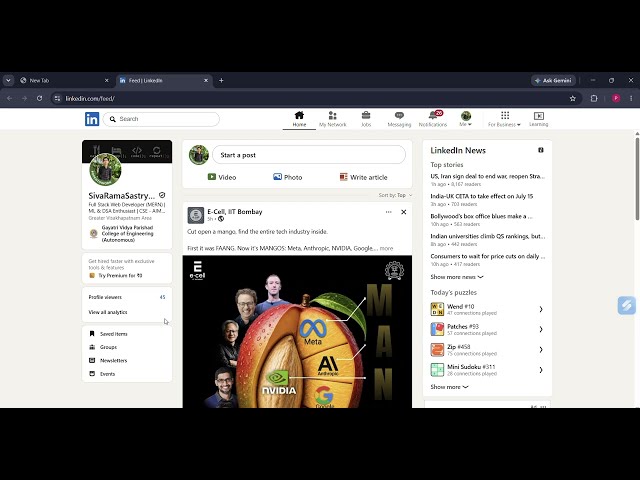Open Zip #458 chevron arrow

[x=541, y=349]
